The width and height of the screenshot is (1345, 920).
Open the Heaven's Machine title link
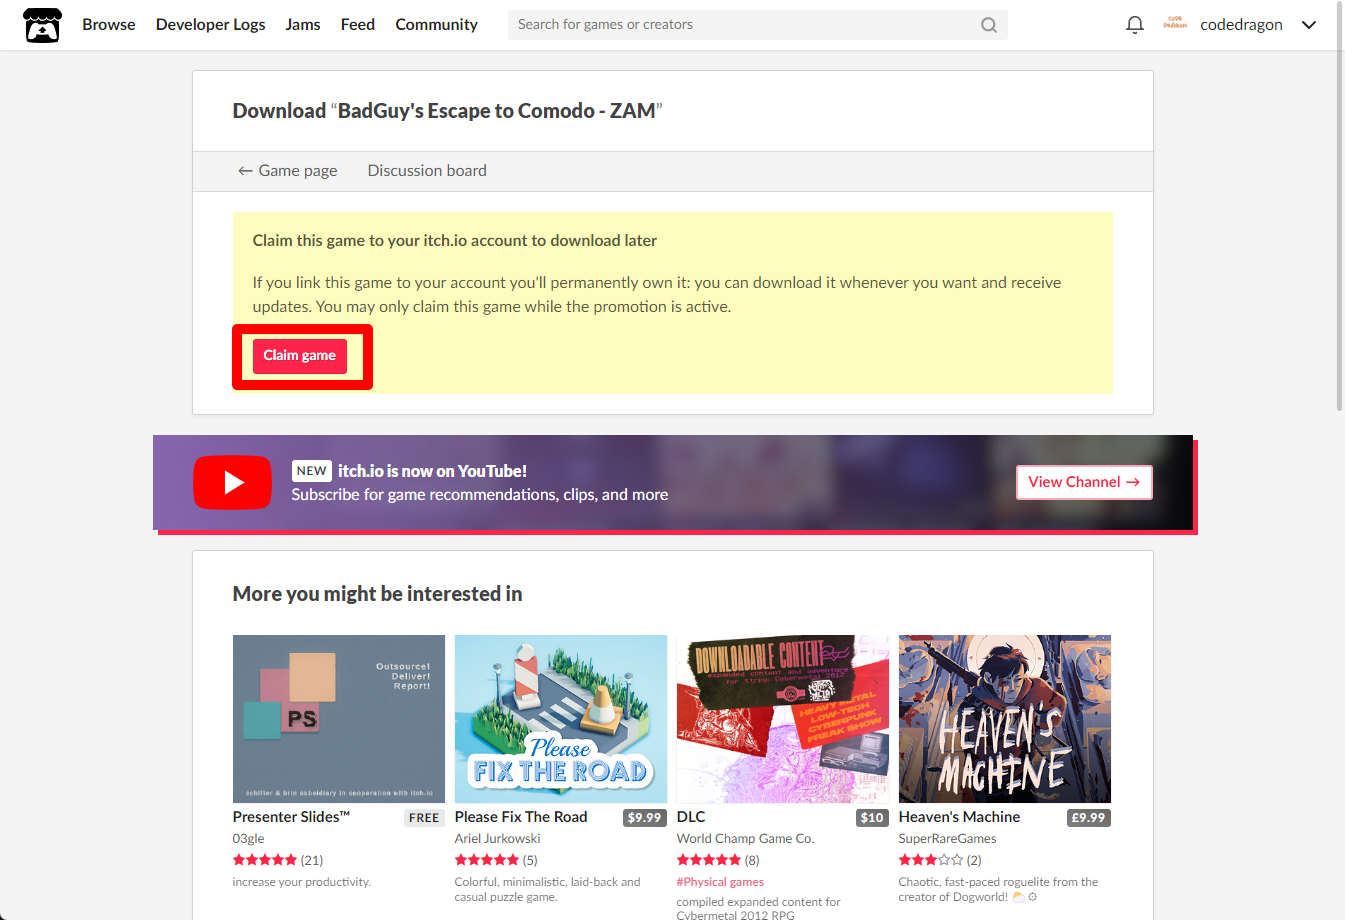tap(959, 817)
